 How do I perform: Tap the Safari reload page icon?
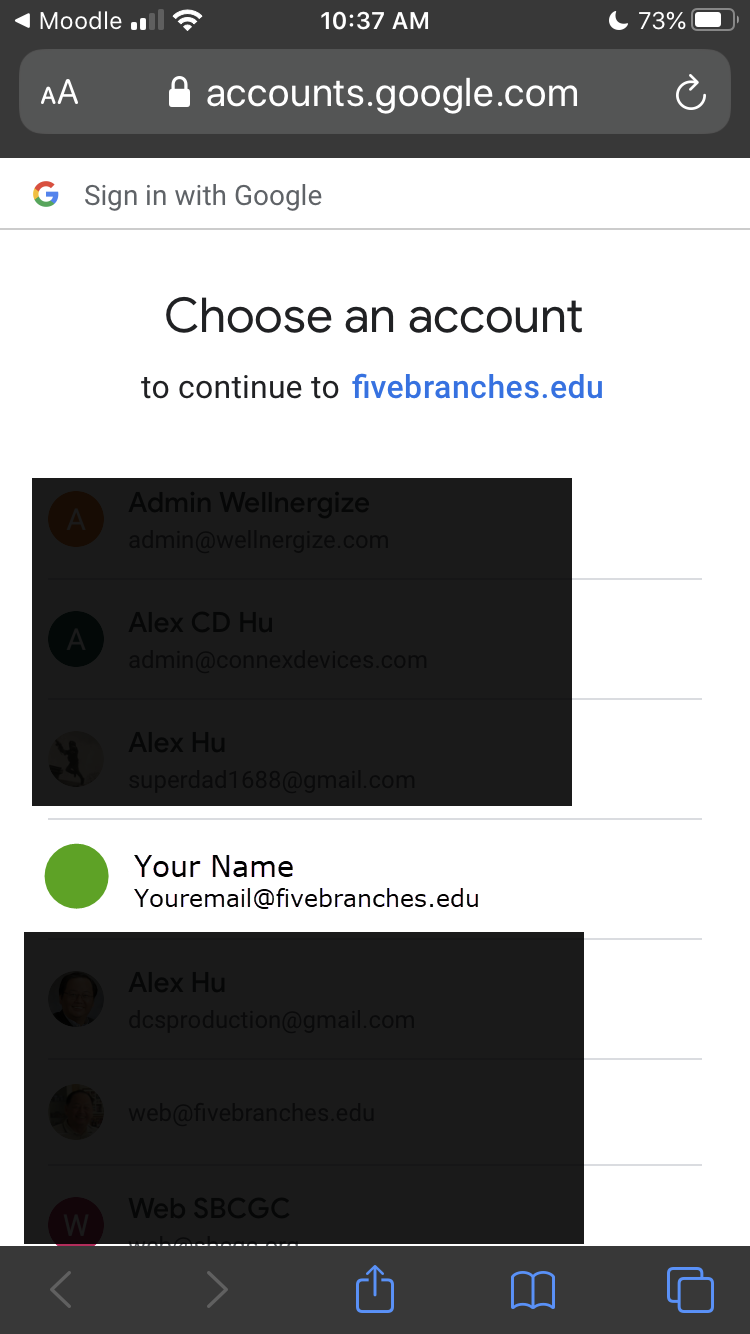click(x=690, y=93)
